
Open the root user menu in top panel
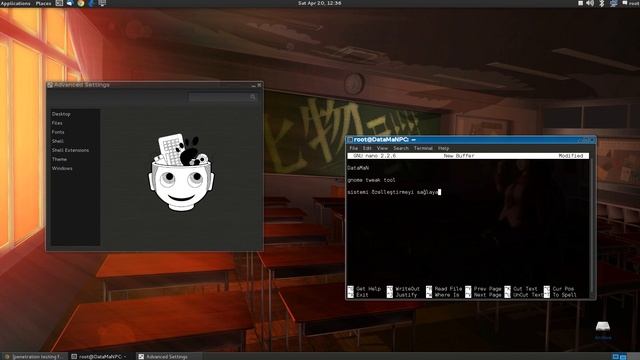(631, 3)
